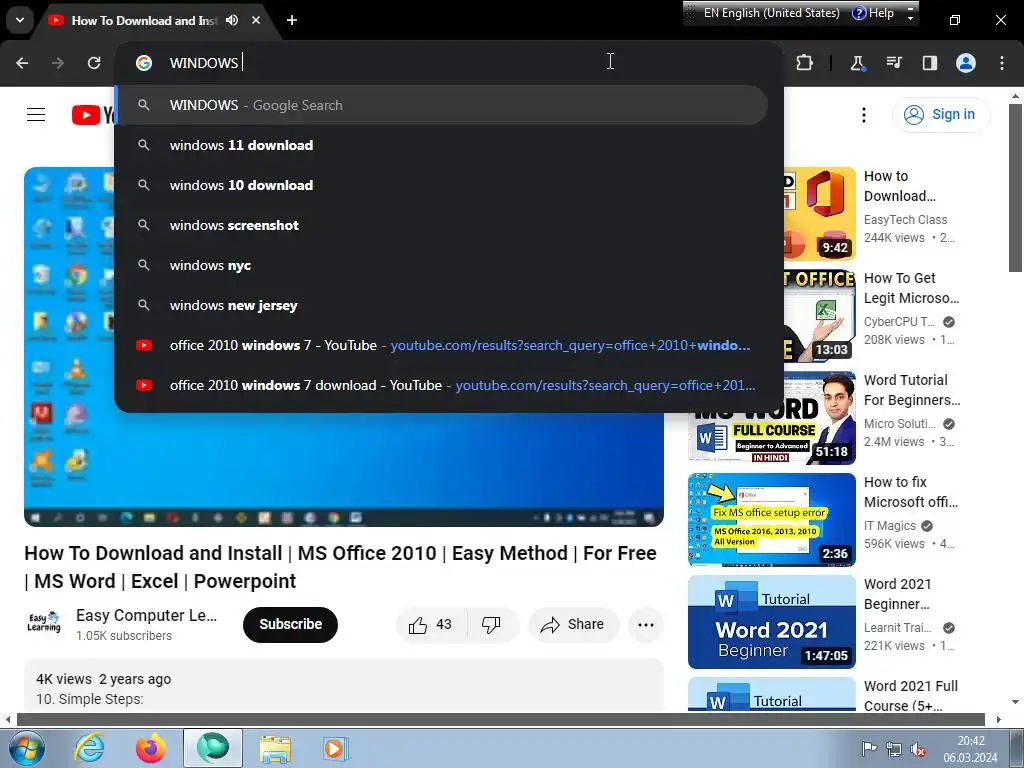Expand the video description box
This screenshot has height=768, width=1024.
coord(344,686)
